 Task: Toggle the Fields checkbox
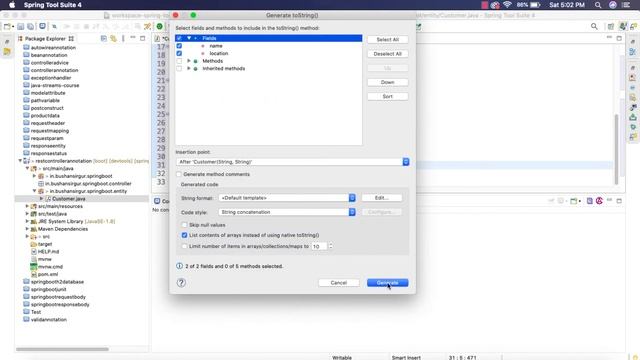(x=179, y=38)
